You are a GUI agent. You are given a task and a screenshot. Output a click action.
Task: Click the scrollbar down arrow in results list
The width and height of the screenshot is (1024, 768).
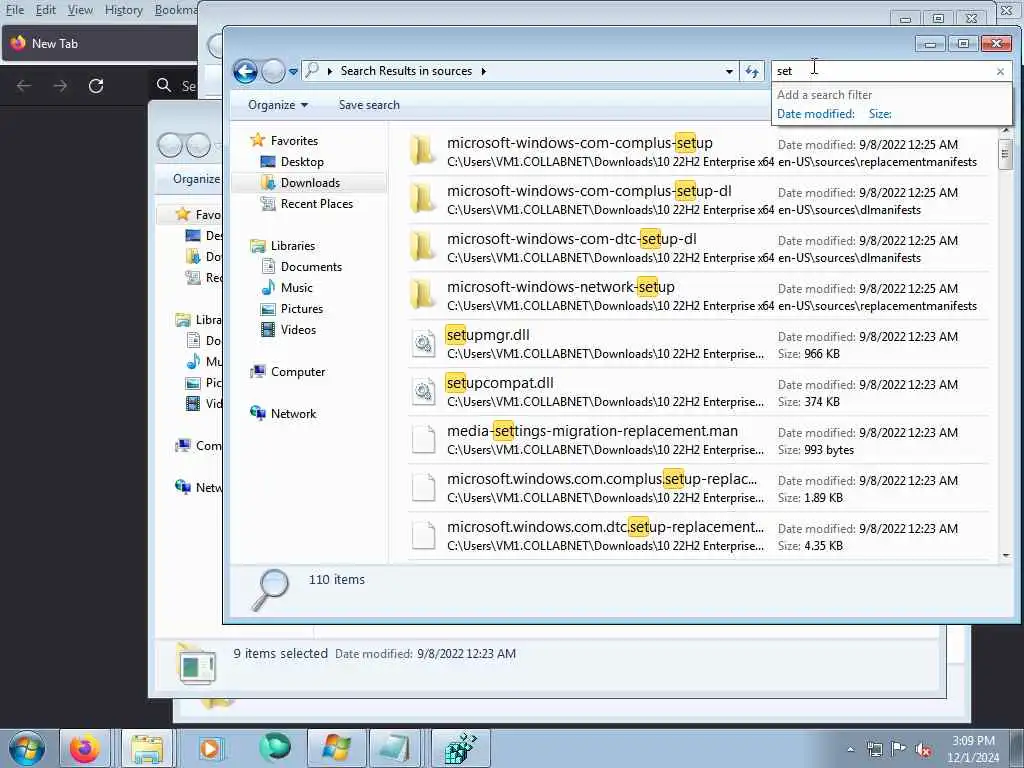click(1005, 556)
